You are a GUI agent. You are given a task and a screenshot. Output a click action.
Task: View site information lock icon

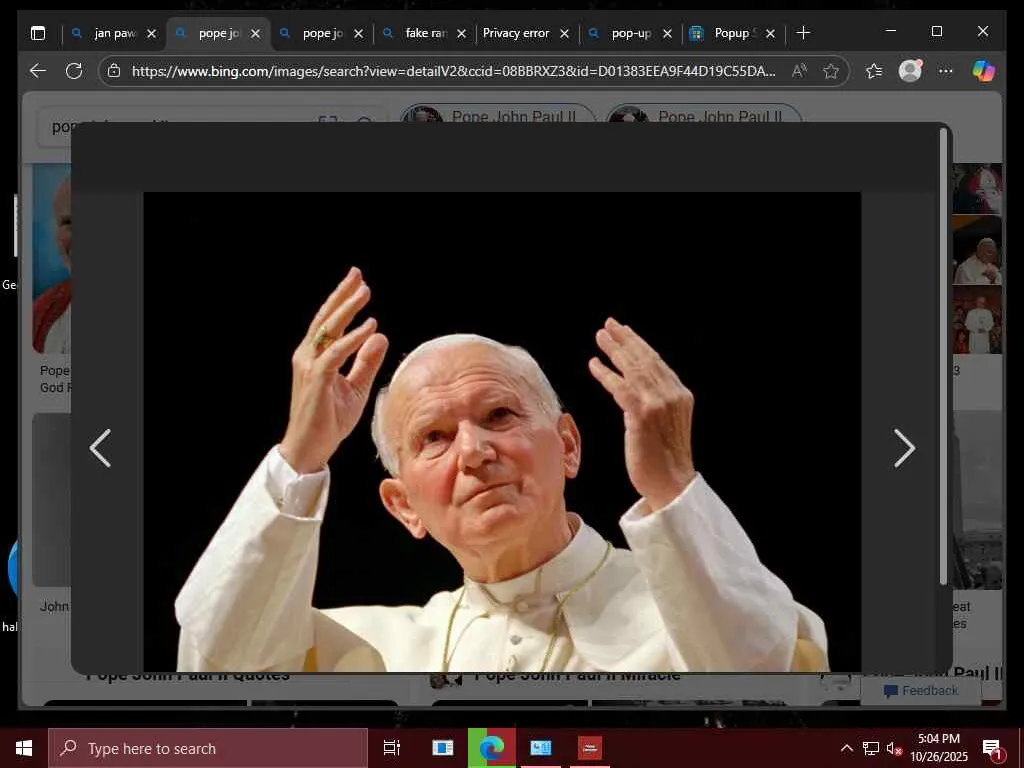pos(114,71)
